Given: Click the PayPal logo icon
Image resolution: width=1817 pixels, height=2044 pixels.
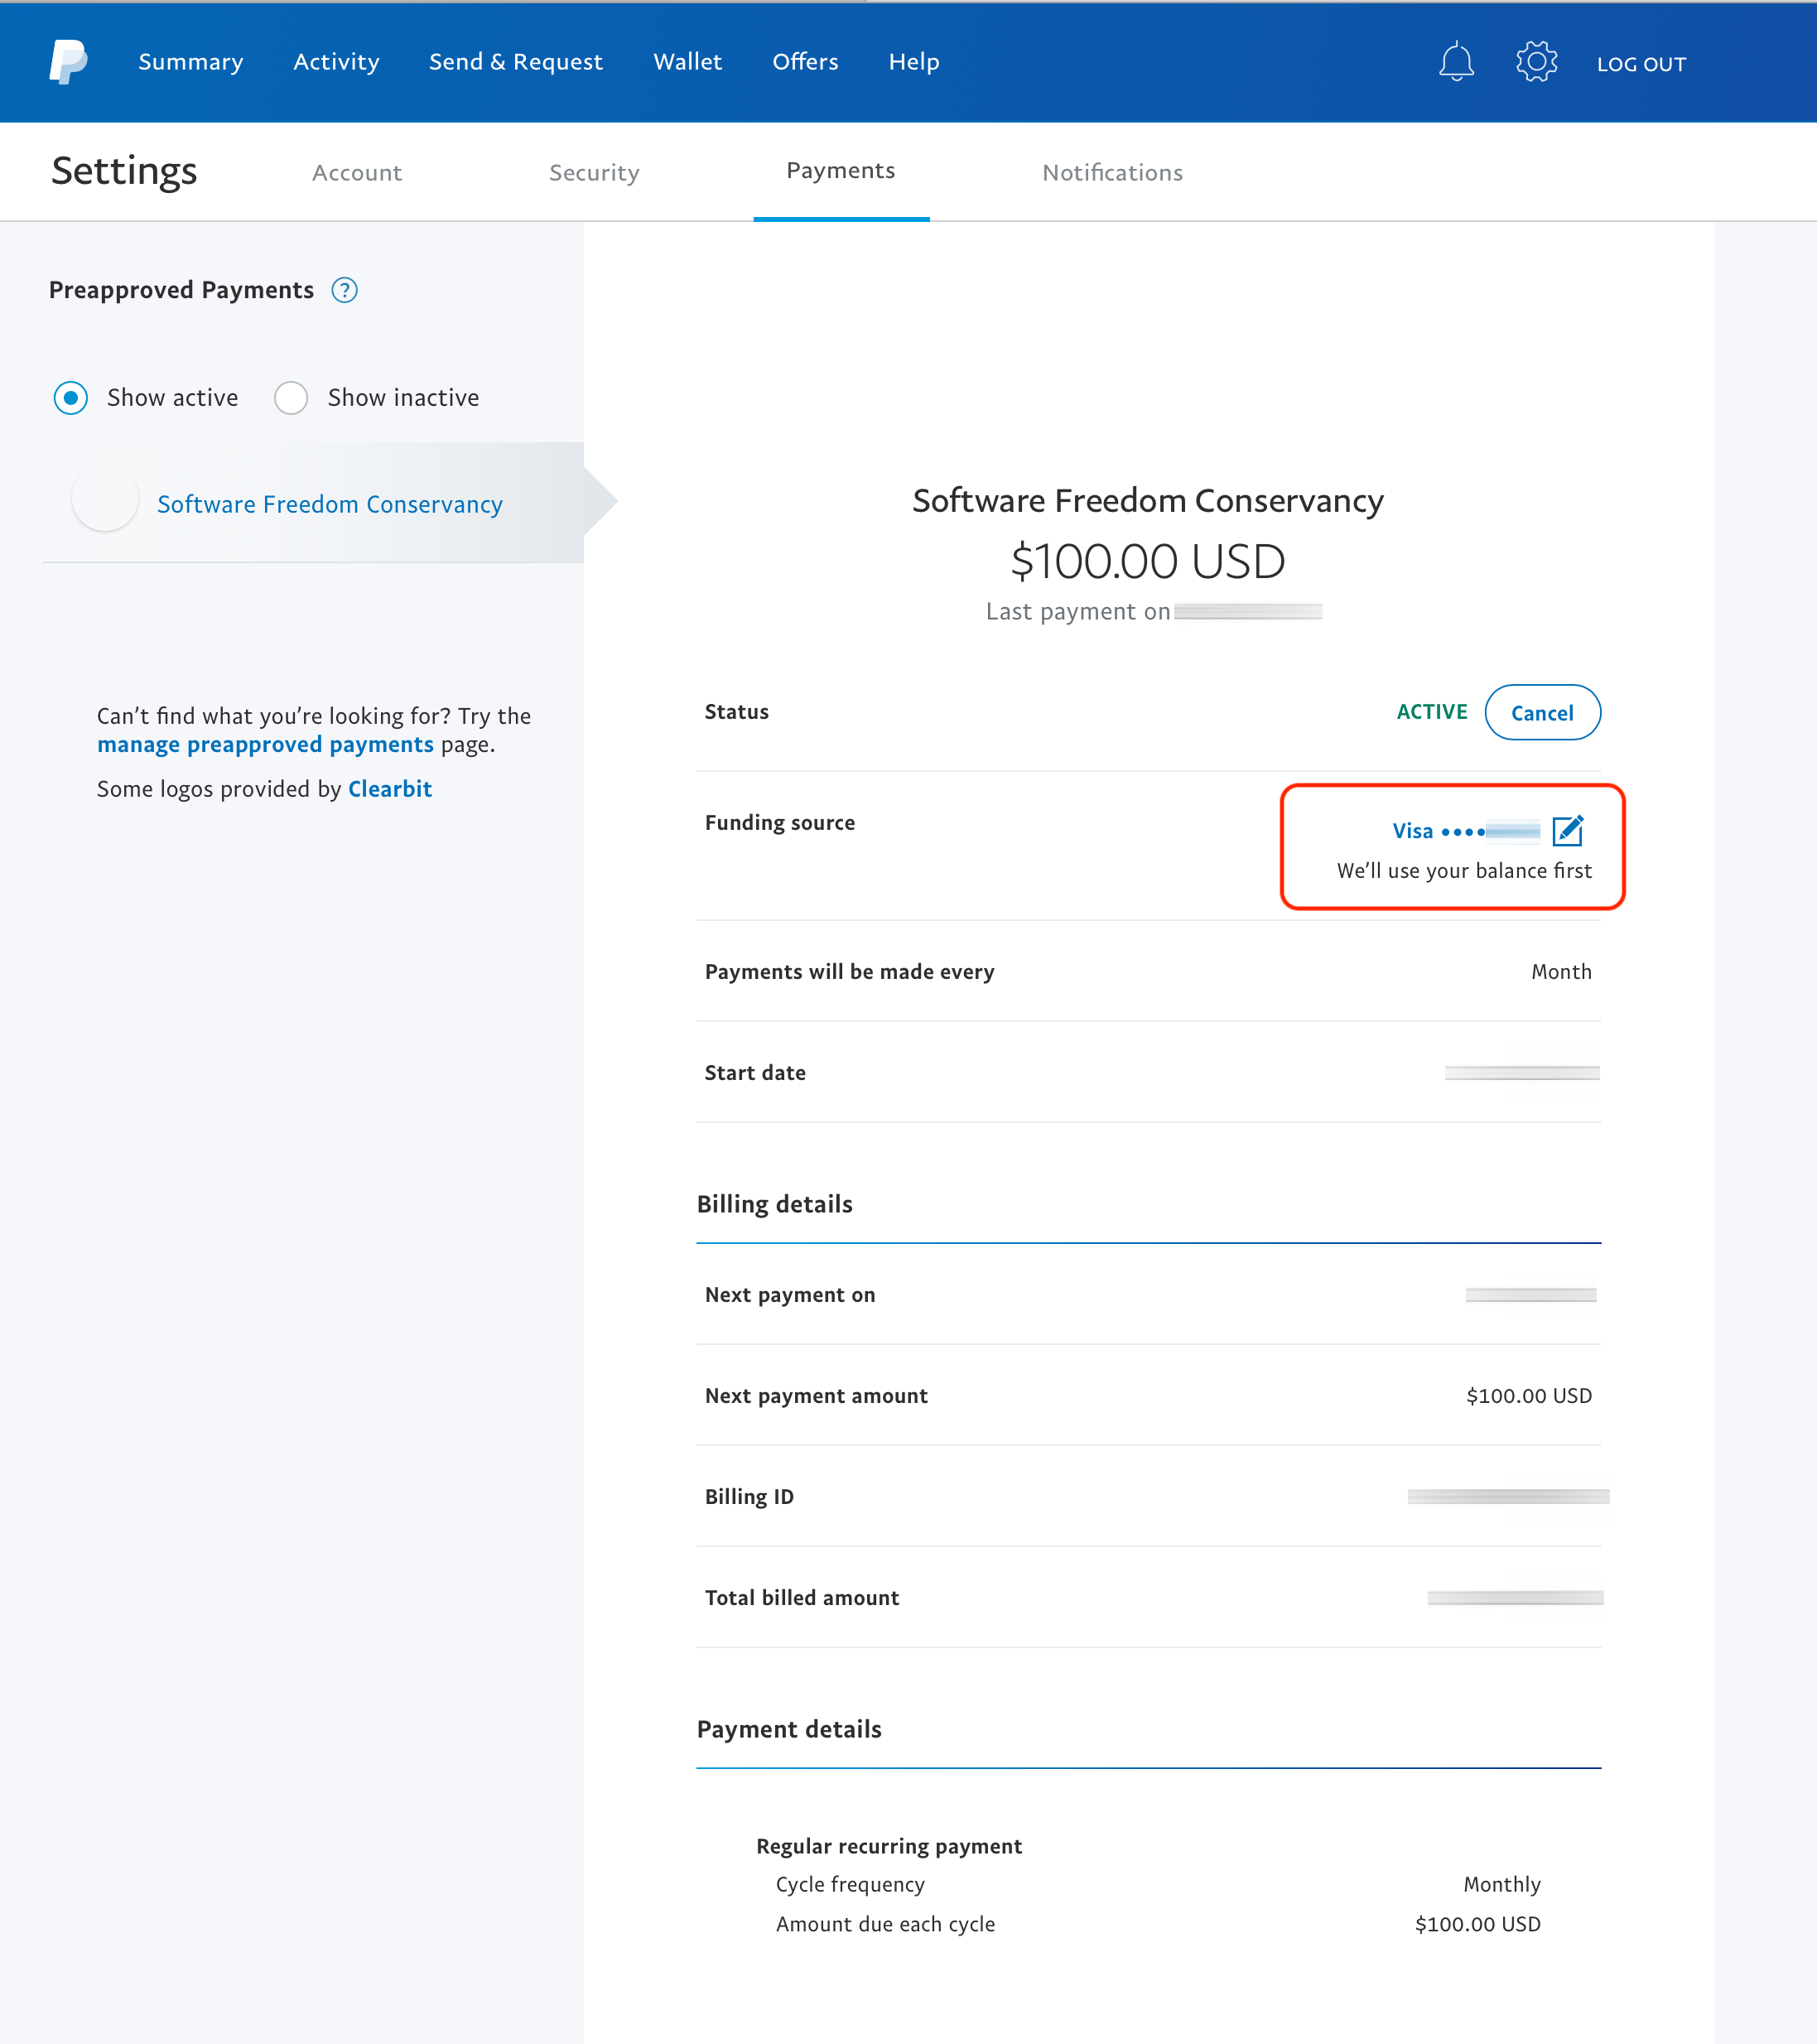Looking at the screenshot, I should [x=68, y=62].
